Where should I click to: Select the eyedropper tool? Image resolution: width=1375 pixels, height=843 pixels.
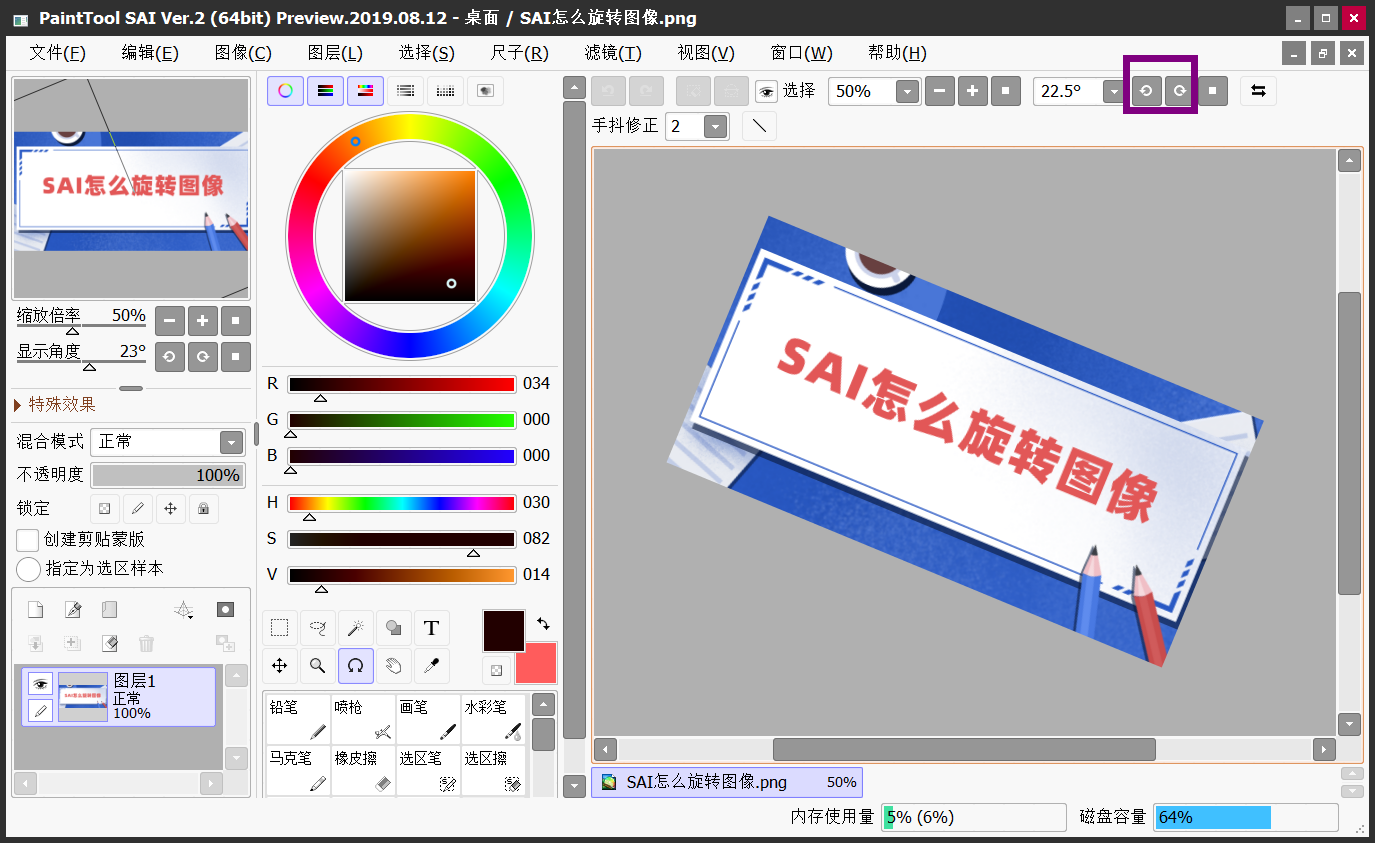[432, 666]
